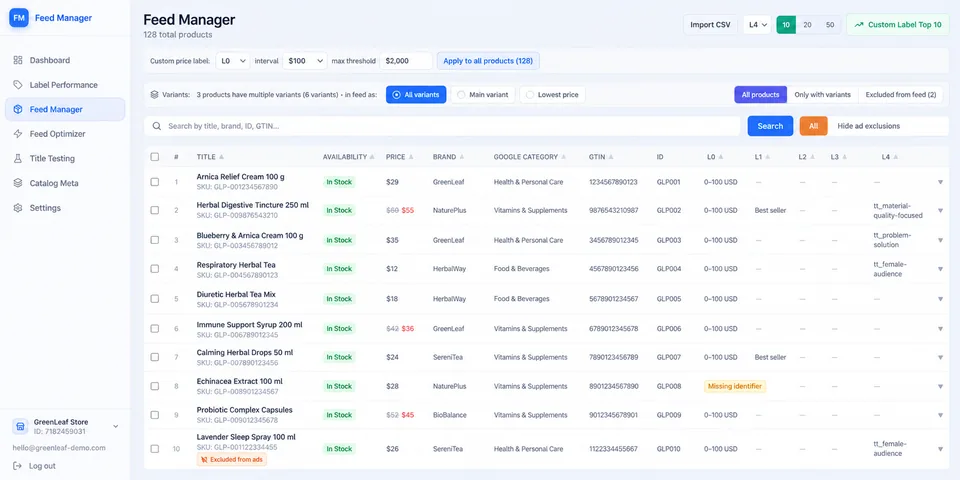Expand the Diuretic Herbal Tea Mix row arrow
The height and width of the screenshot is (480, 960).
940,299
